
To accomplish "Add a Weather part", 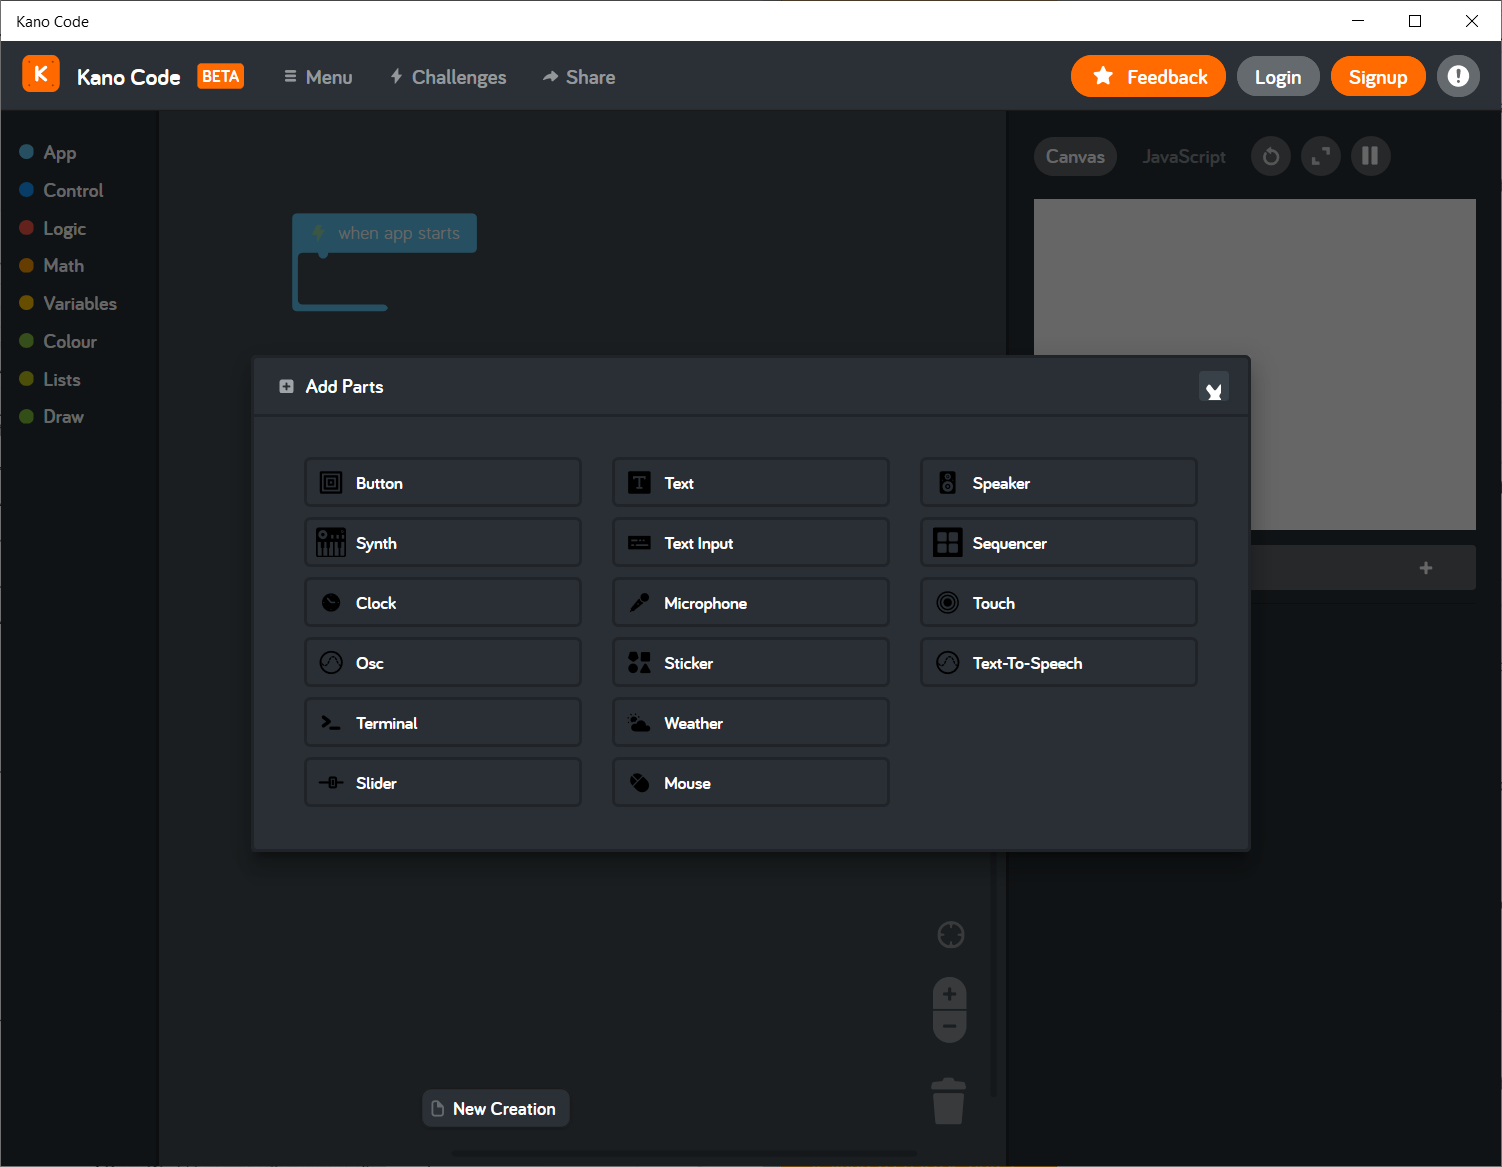I will pos(750,722).
